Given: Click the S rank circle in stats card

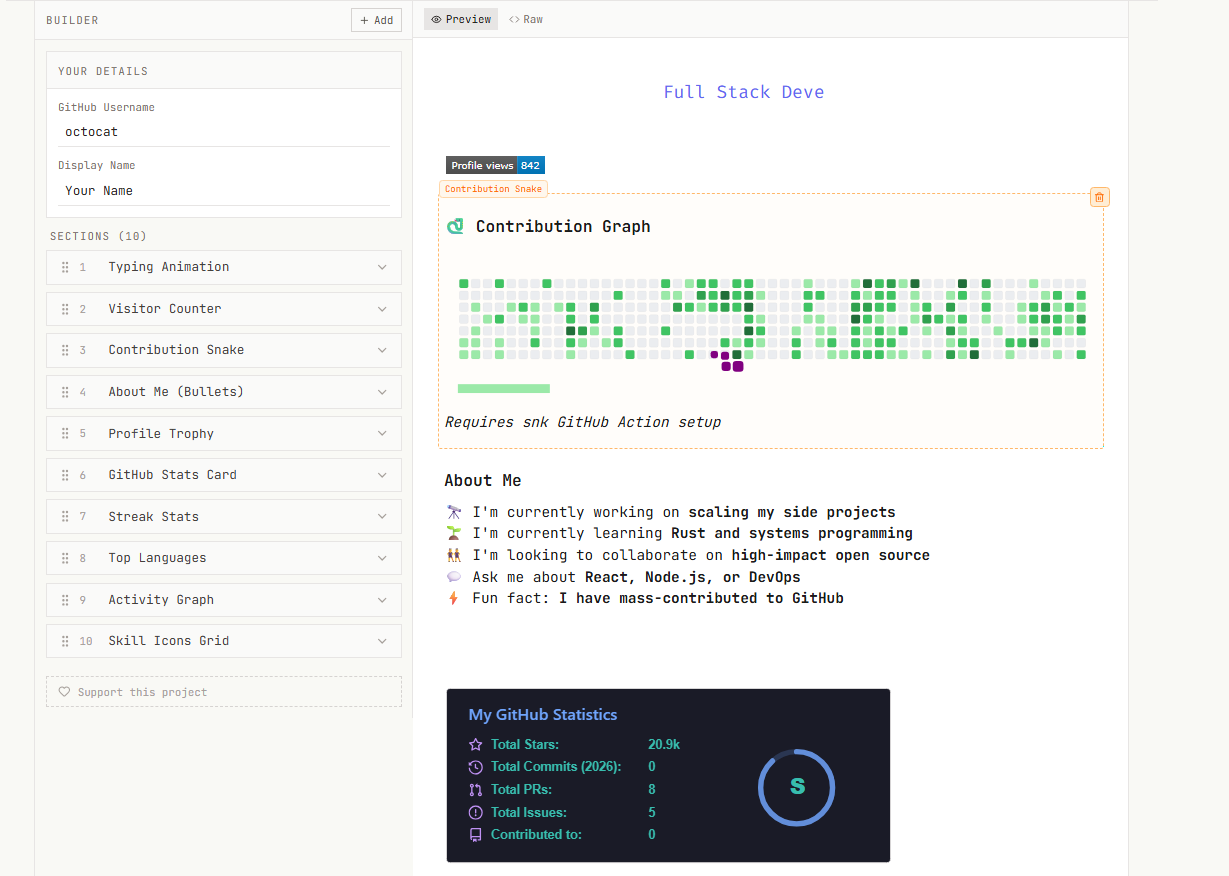Looking at the screenshot, I should click(x=797, y=787).
